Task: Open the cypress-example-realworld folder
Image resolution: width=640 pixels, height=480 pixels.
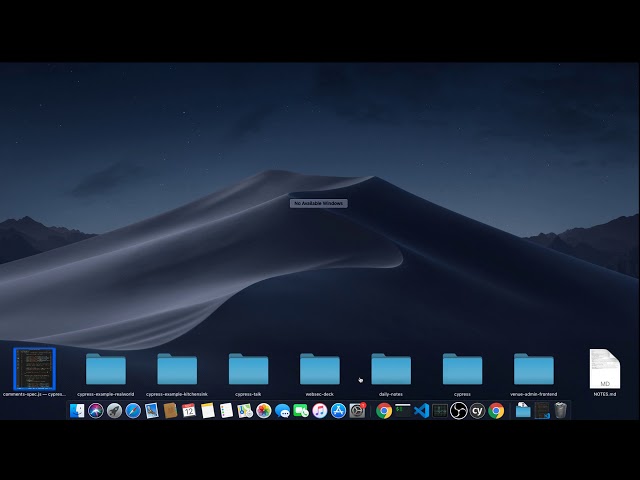Action: [x=105, y=370]
